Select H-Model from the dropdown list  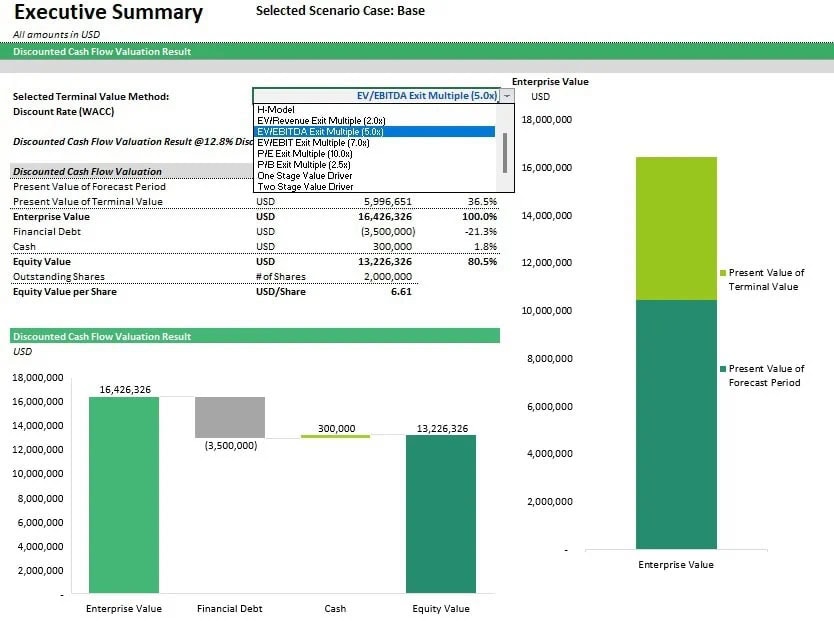point(276,110)
